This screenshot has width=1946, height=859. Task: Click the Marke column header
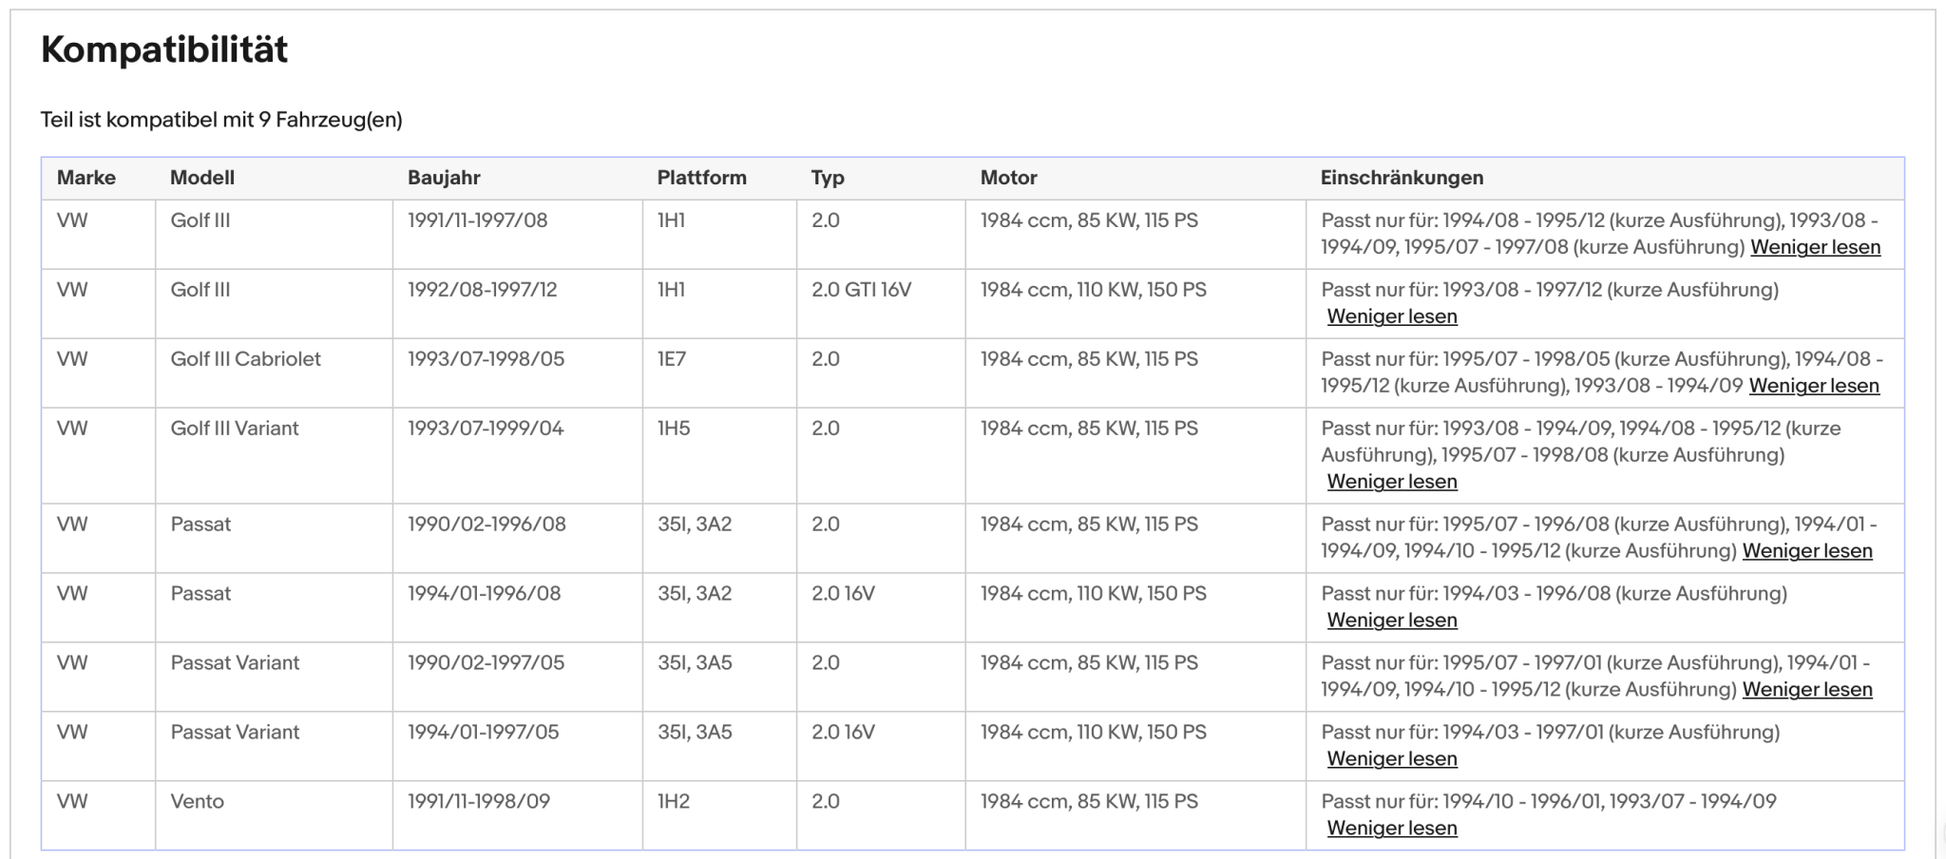[x=86, y=178]
